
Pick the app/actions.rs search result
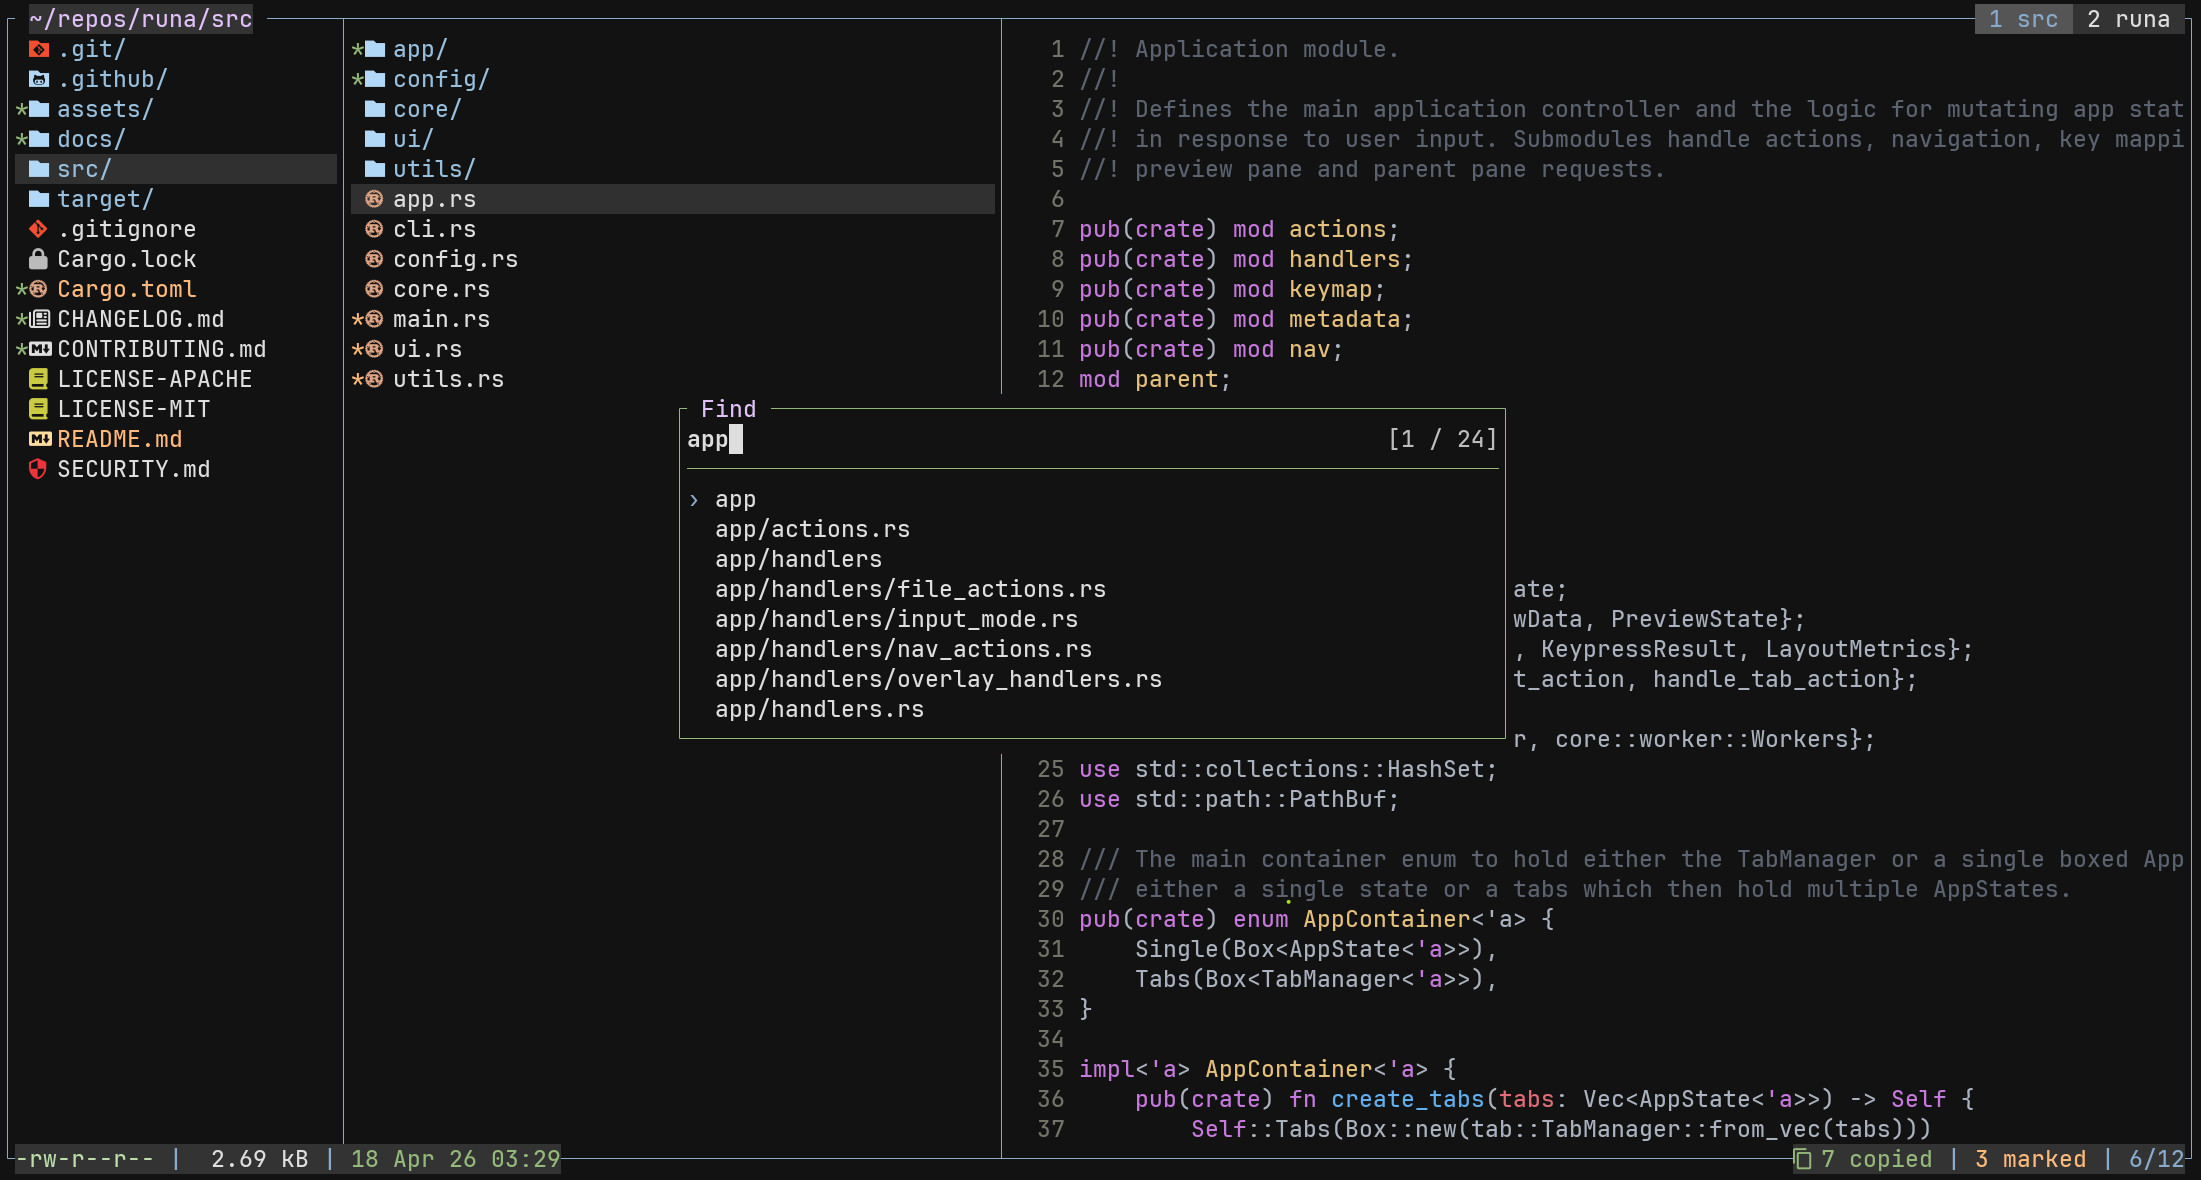click(812, 529)
